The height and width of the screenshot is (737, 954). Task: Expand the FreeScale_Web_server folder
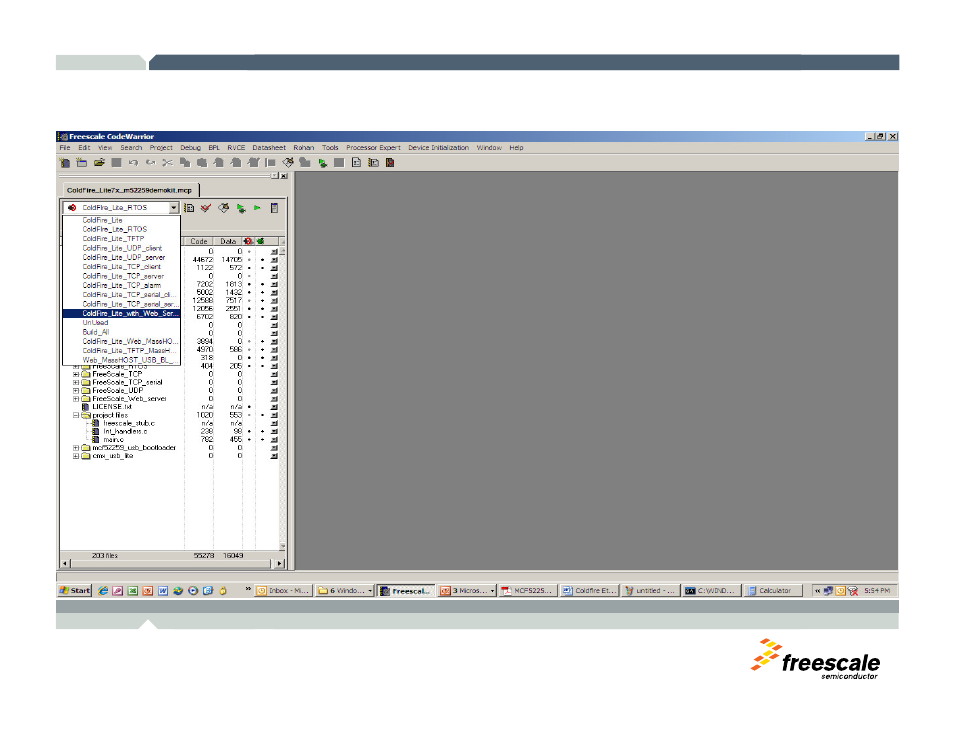pos(76,399)
